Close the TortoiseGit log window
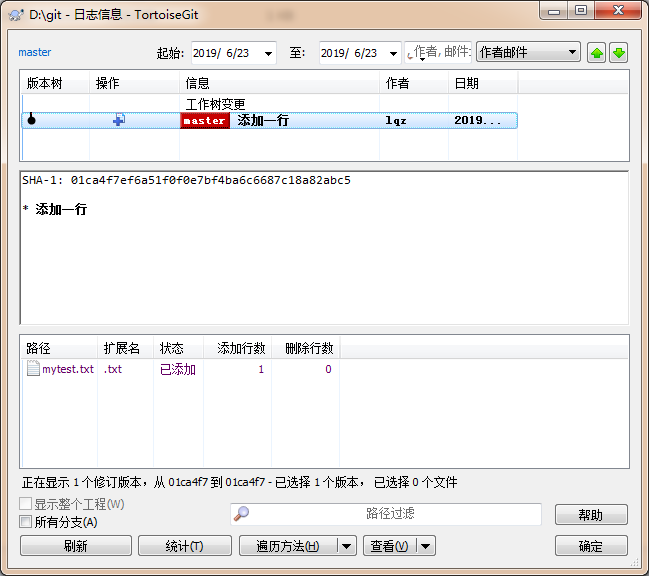The width and height of the screenshot is (649, 576). click(618, 11)
